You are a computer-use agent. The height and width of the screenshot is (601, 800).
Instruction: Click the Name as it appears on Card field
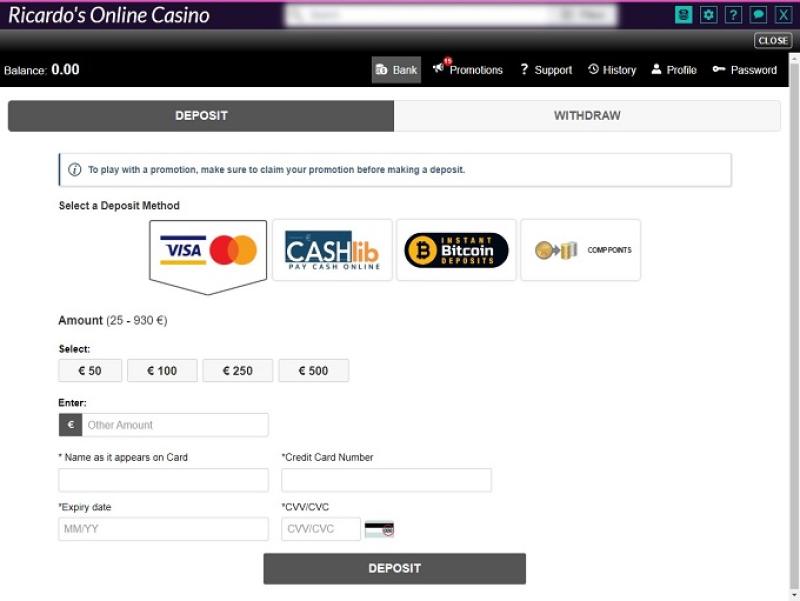click(163, 480)
